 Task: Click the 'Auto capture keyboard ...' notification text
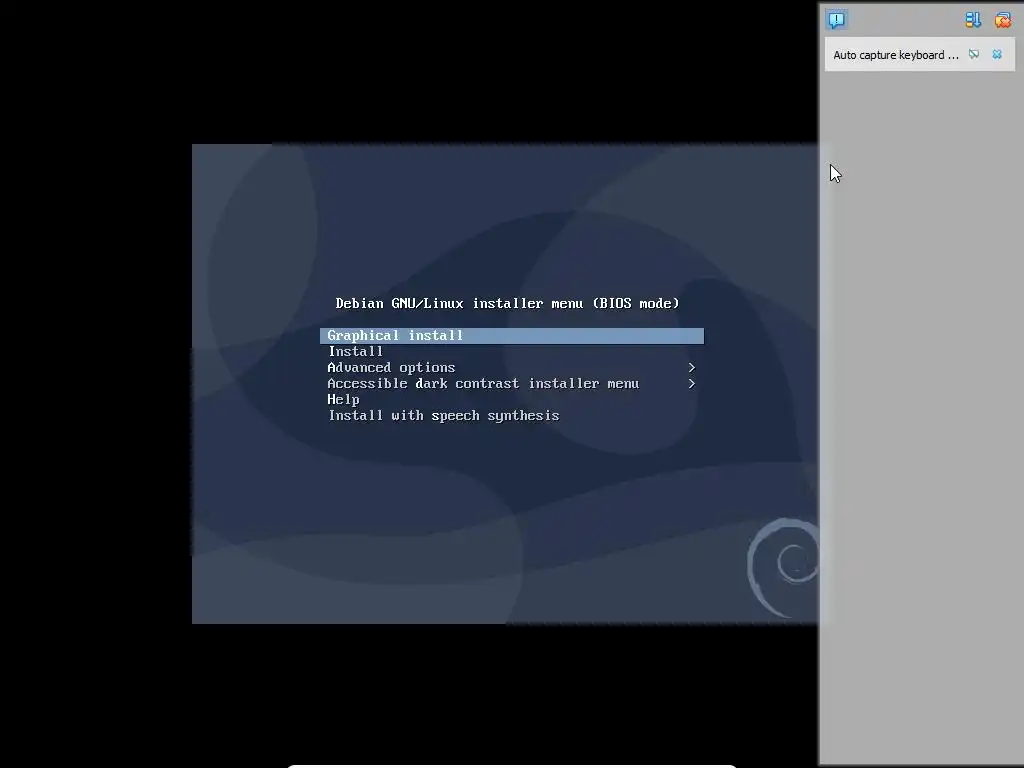[x=895, y=55]
